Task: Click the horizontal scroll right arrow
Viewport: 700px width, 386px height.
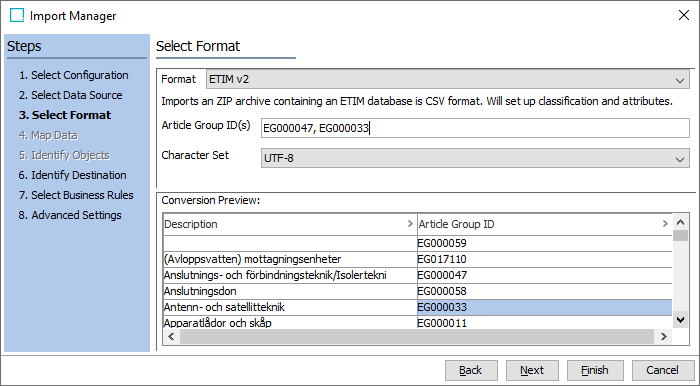Action: click(664, 336)
